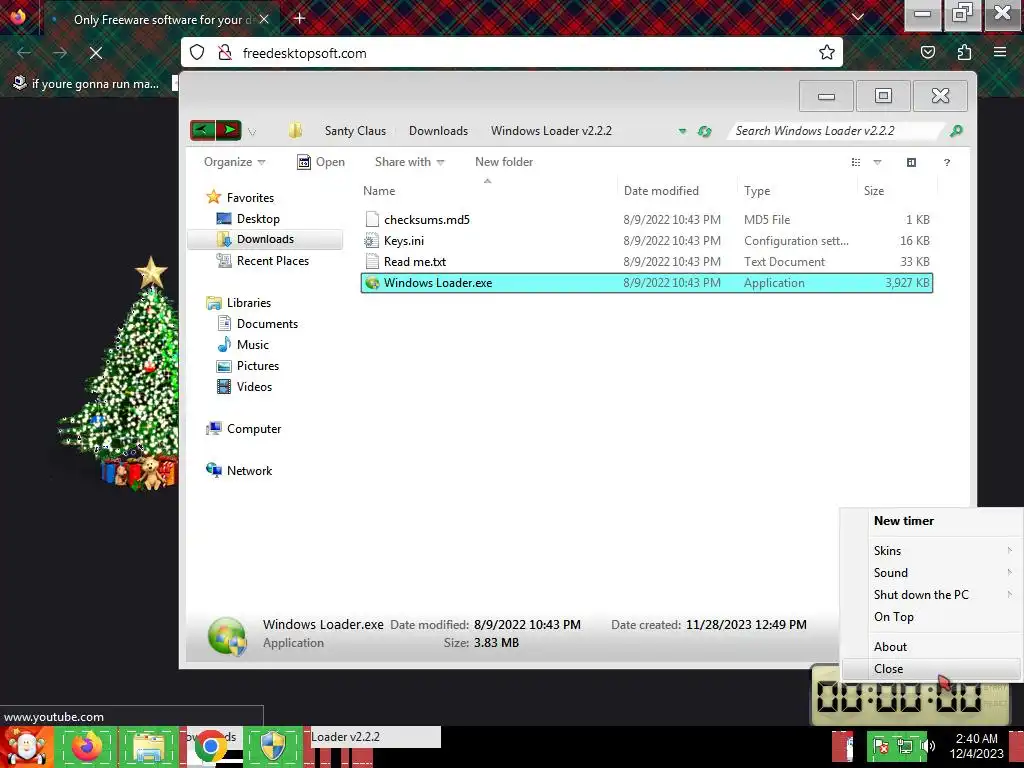Create a New folder from the toolbar
Image resolution: width=1024 pixels, height=768 pixels.
(x=504, y=162)
